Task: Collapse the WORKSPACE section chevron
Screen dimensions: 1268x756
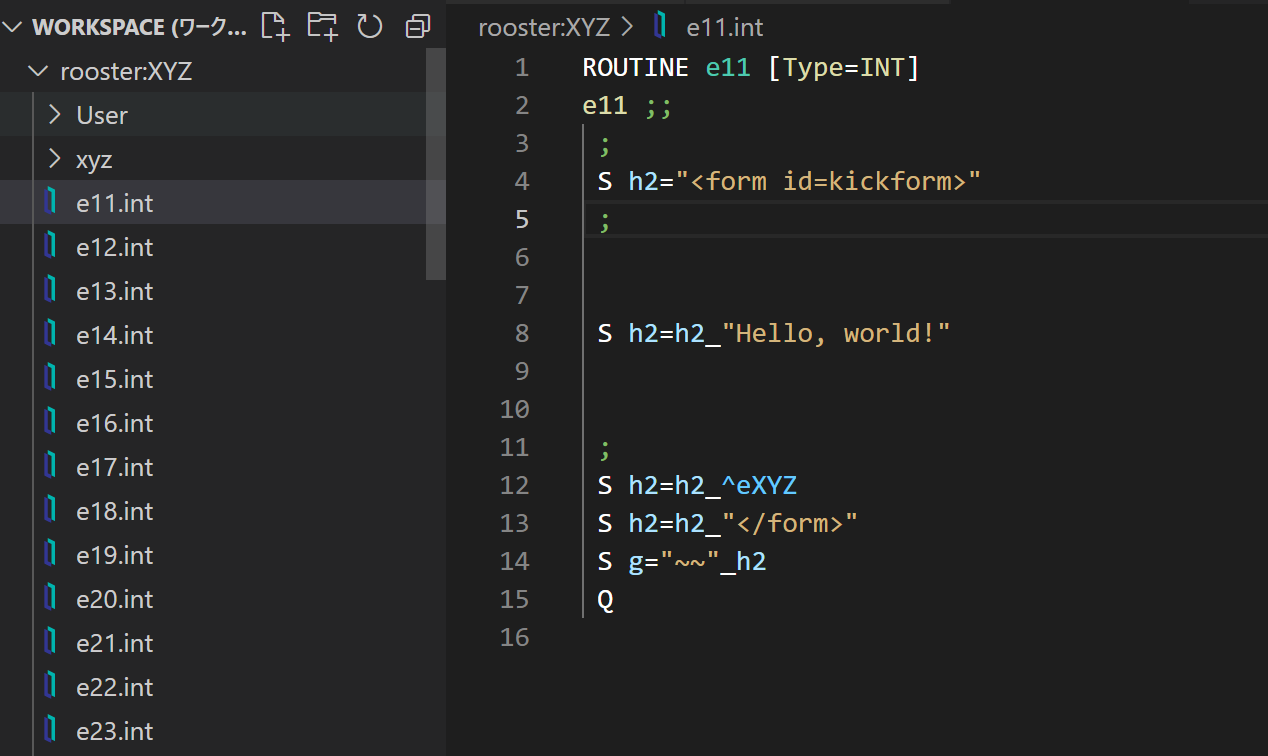Action: (x=14, y=27)
